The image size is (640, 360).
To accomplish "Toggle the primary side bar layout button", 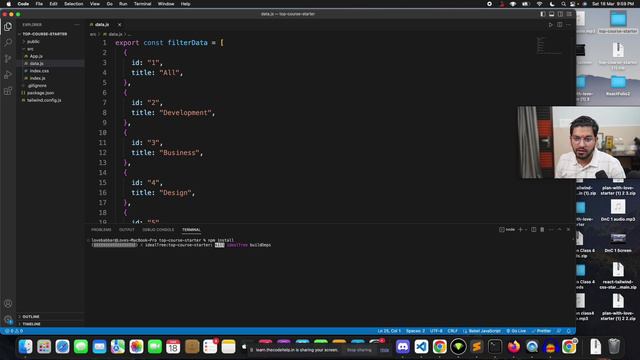I will click(x=542, y=14).
